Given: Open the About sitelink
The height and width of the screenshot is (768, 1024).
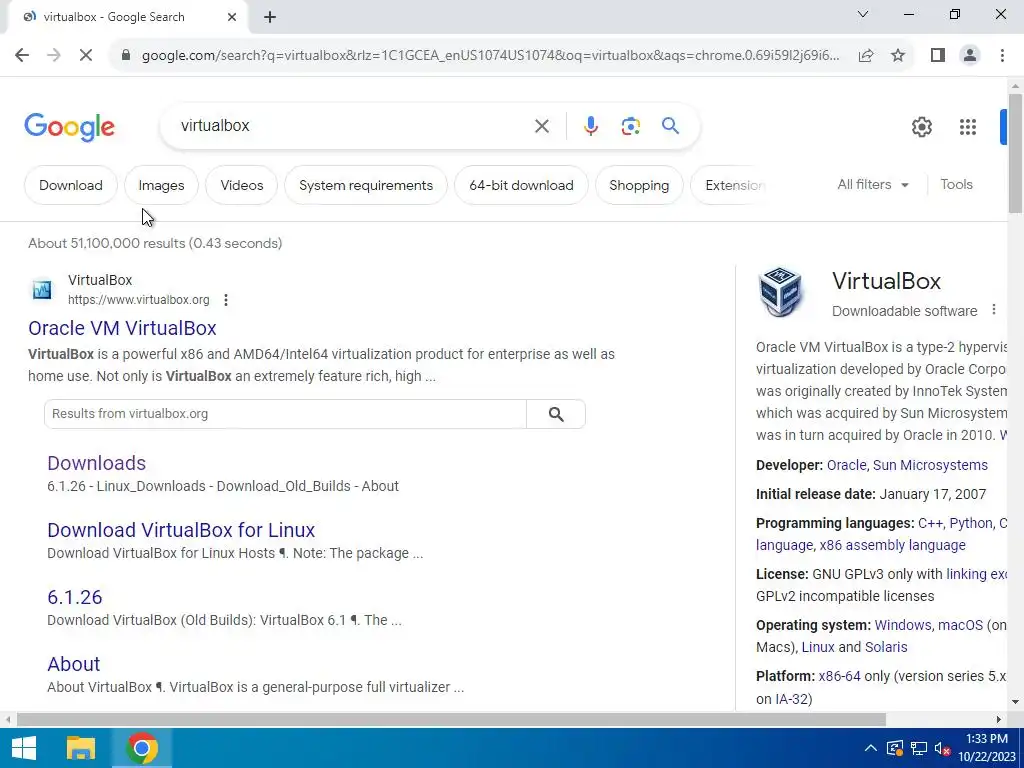Looking at the screenshot, I should [74, 664].
